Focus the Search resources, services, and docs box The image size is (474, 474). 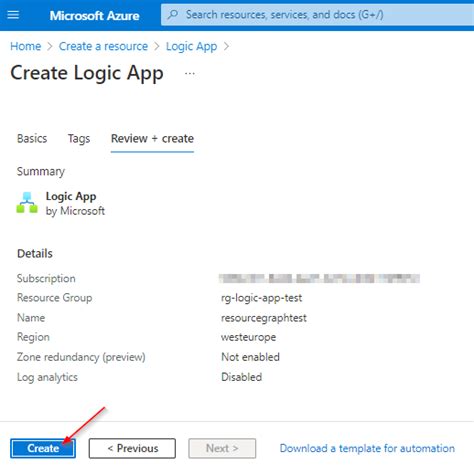pyautogui.click(x=317, y=15)
